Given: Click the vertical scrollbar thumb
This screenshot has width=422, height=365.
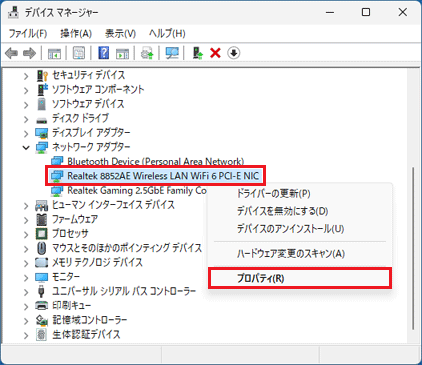Looking at the screenshot, I should [x=413, y=249].
